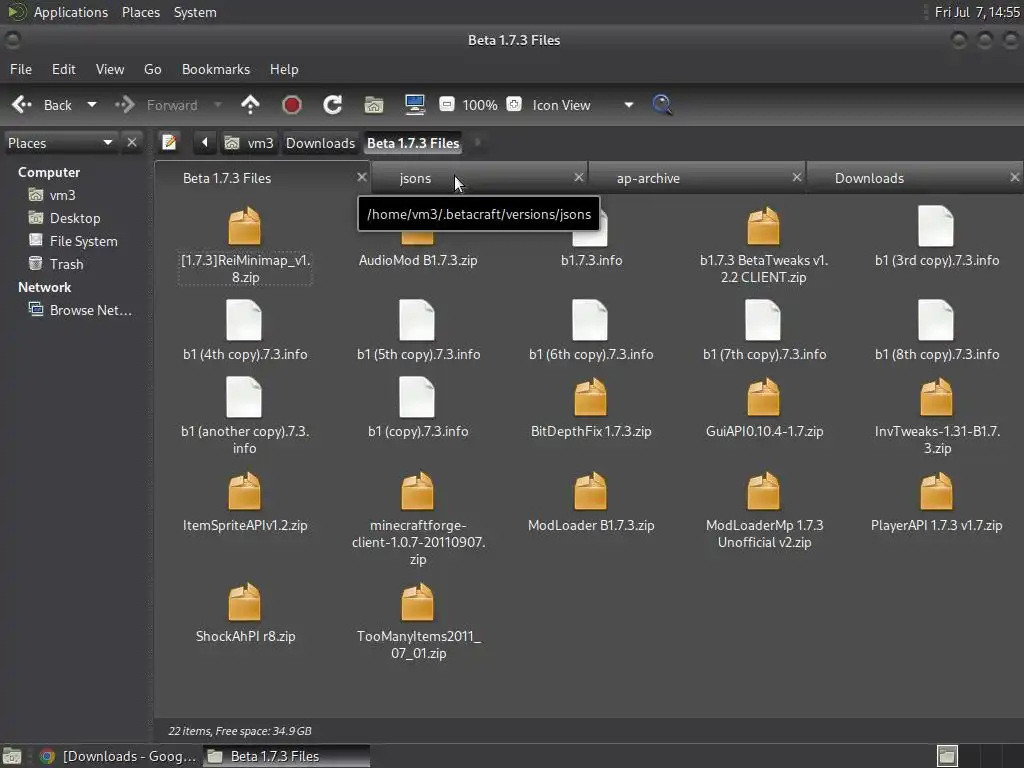
Task: Open the Icon View mode dropdown
Action: [581, 105]
